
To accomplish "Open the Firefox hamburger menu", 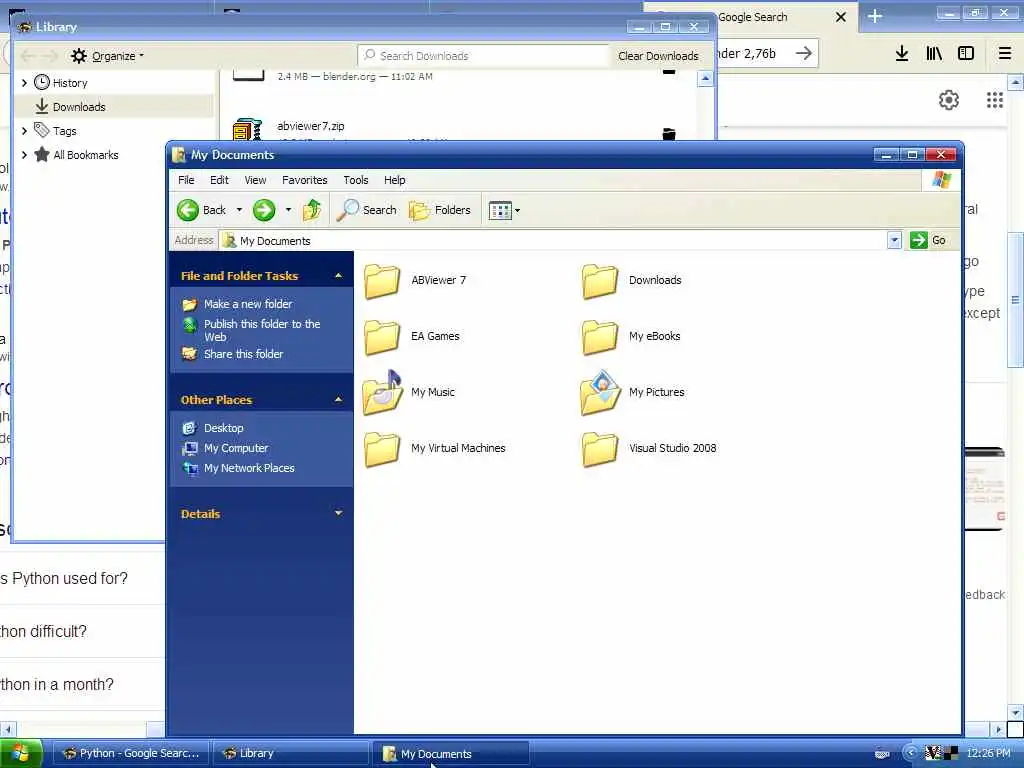I will pyautogui.click(x=1005, y=54).
